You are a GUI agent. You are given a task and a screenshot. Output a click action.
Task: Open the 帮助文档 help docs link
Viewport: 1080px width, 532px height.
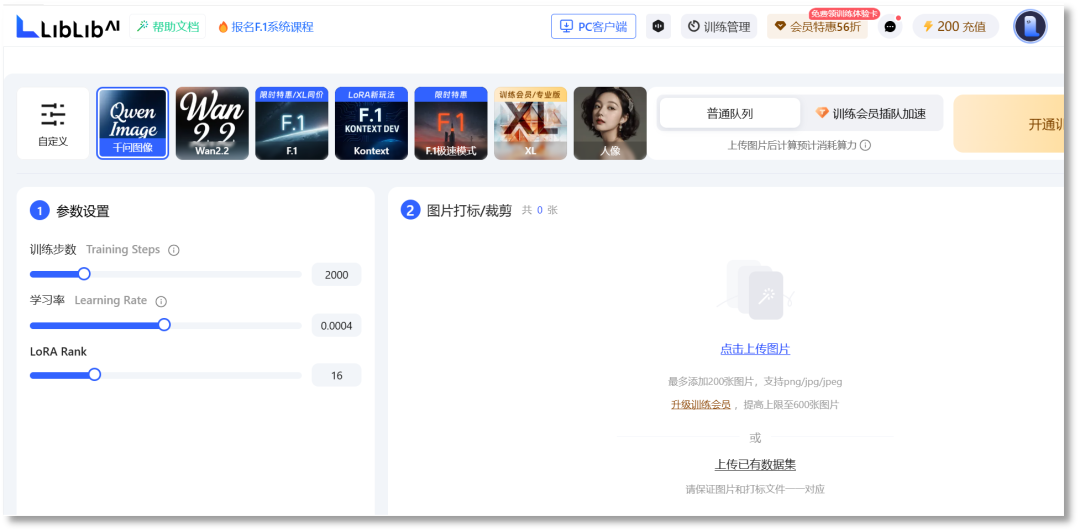(x=167, y=27)
